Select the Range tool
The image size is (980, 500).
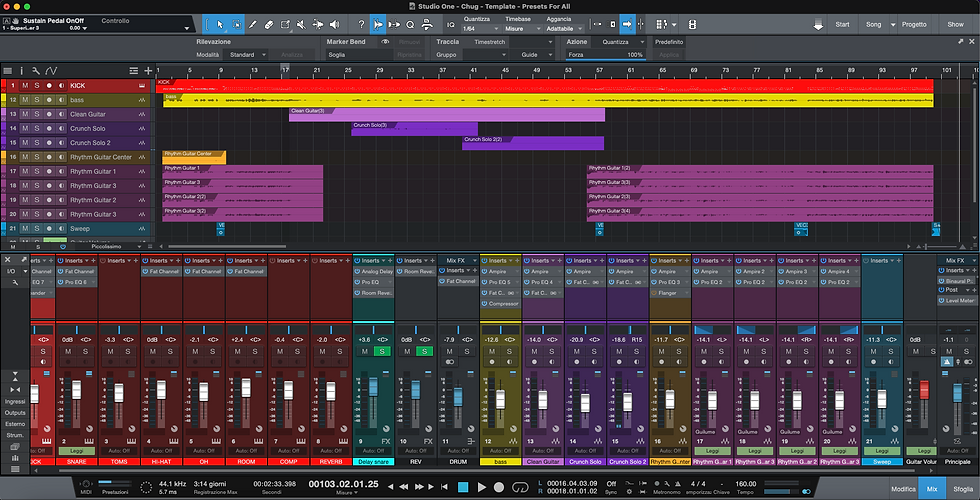237,24
